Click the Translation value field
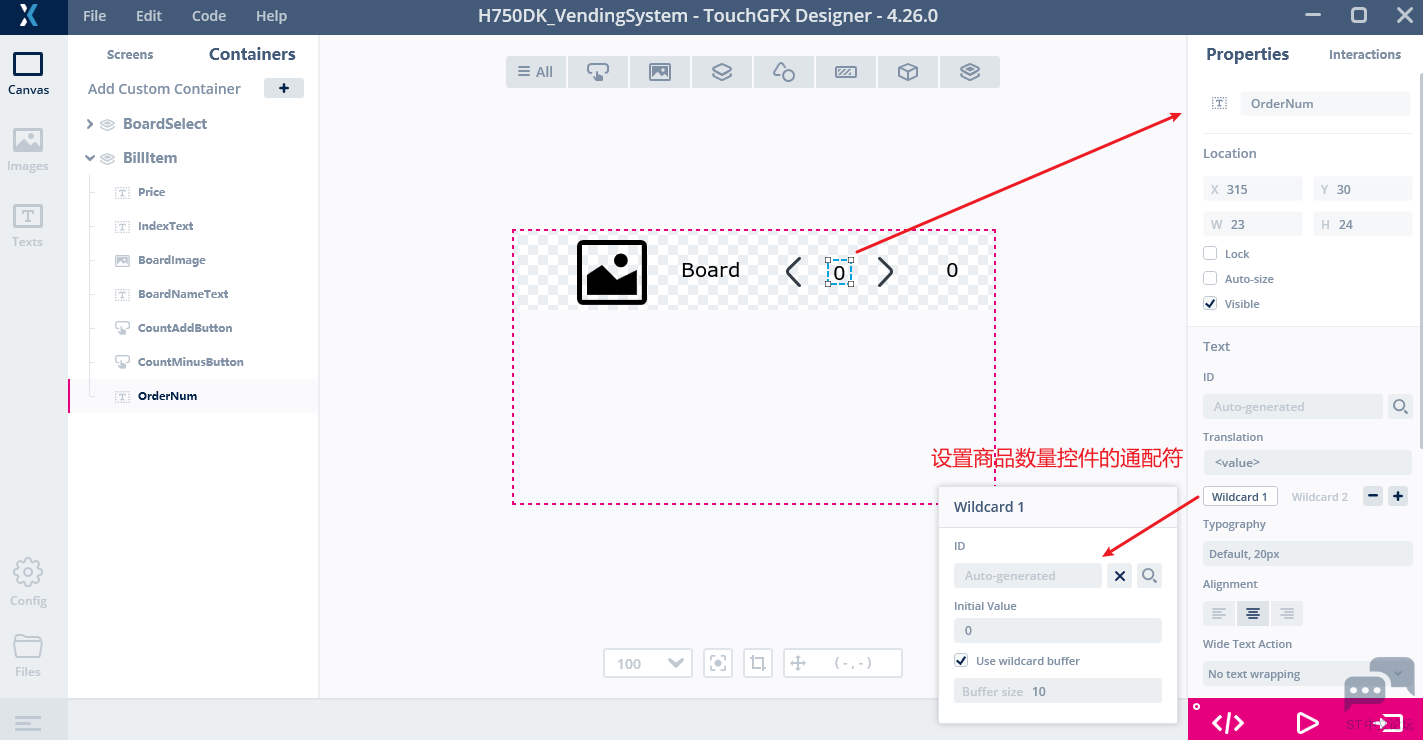 tap(1308, 463)
